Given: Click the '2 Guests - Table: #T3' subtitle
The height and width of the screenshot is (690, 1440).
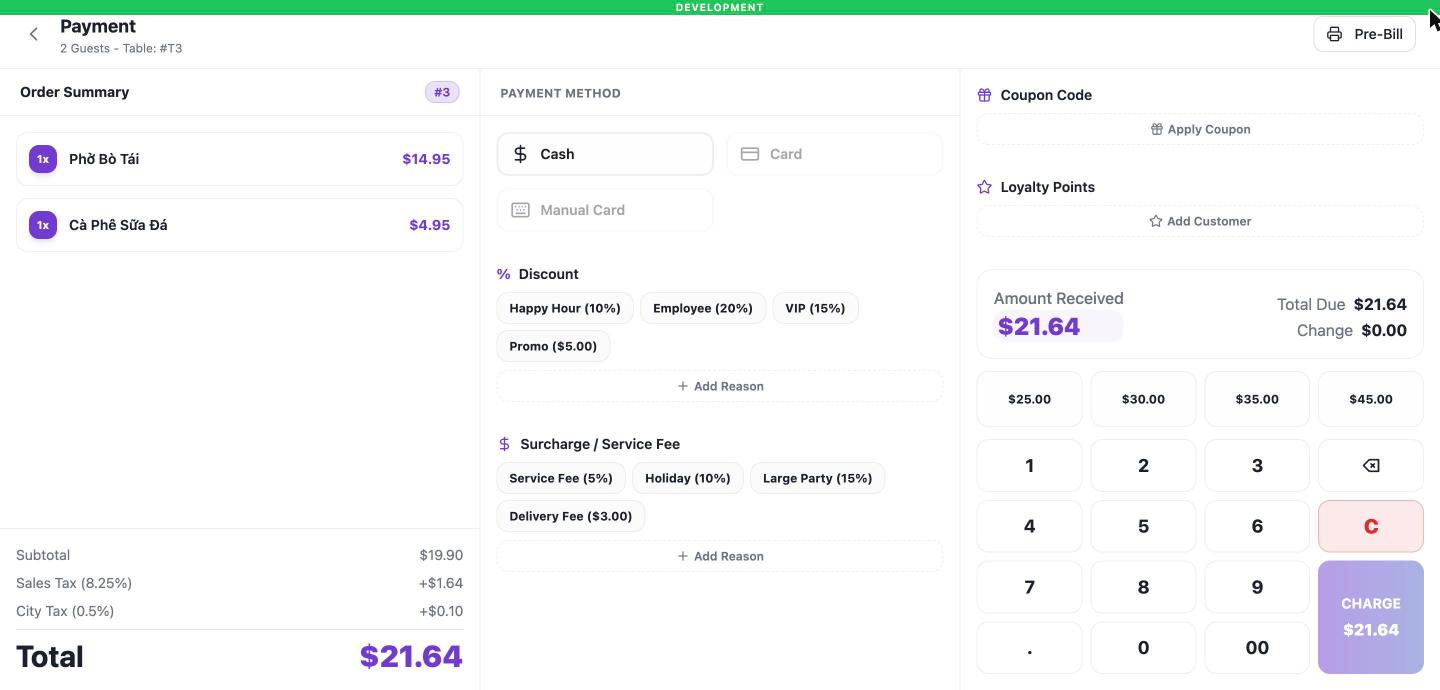Looking at the screenshot, I should point(121,48).
